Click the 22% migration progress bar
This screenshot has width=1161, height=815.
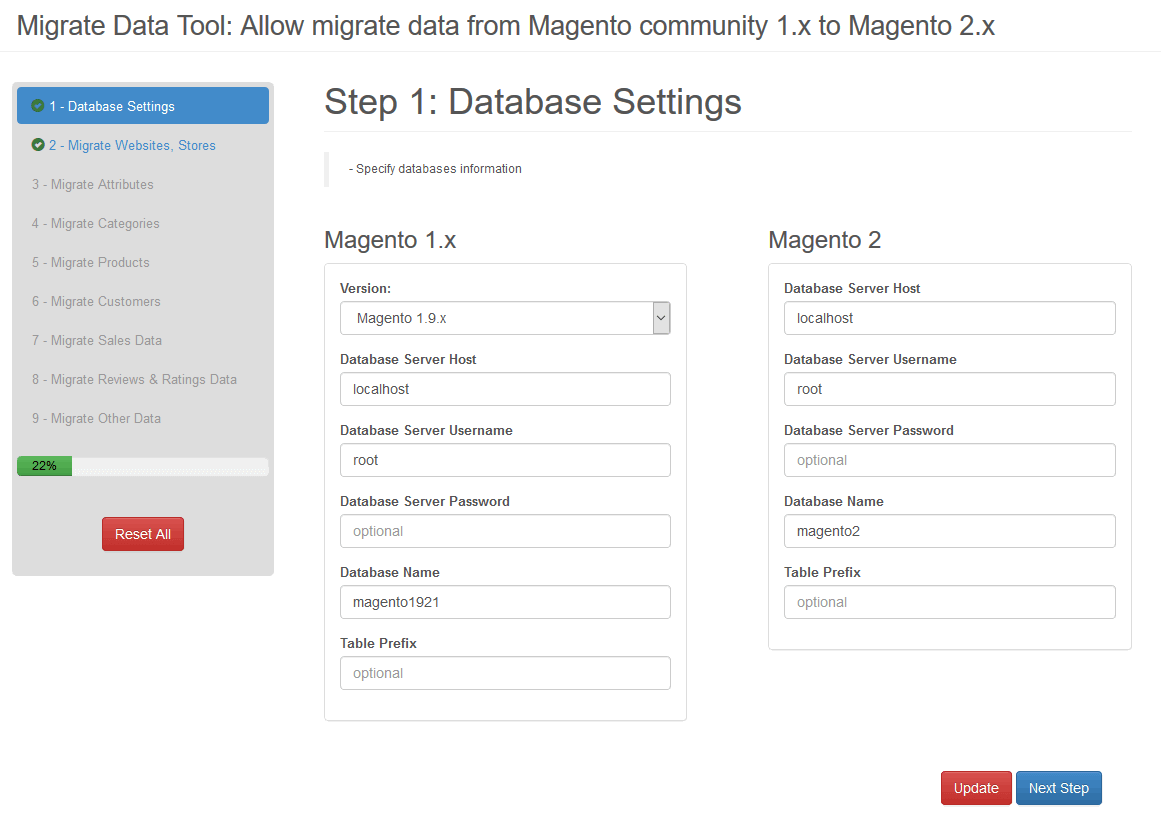[x=142, y=466]
